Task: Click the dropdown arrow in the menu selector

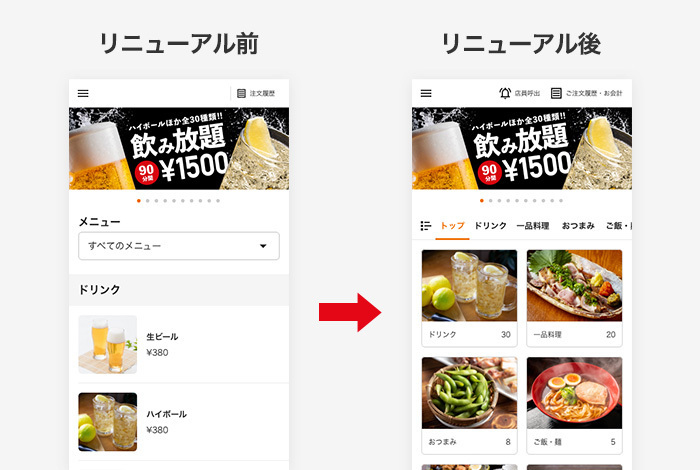Action: pos(263,246)
